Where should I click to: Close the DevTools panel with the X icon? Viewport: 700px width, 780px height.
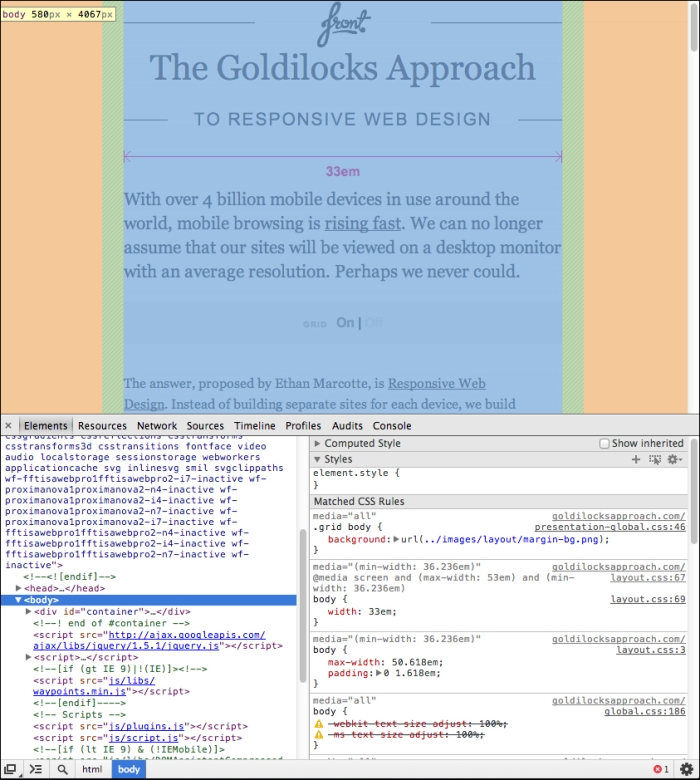(x=8, y=426)
